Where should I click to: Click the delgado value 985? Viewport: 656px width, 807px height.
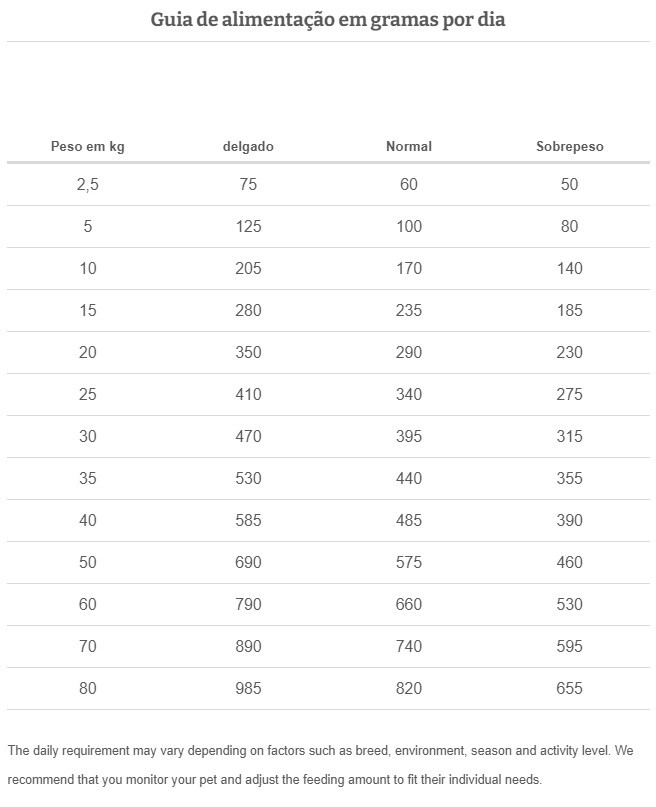(x=248, y=688)
